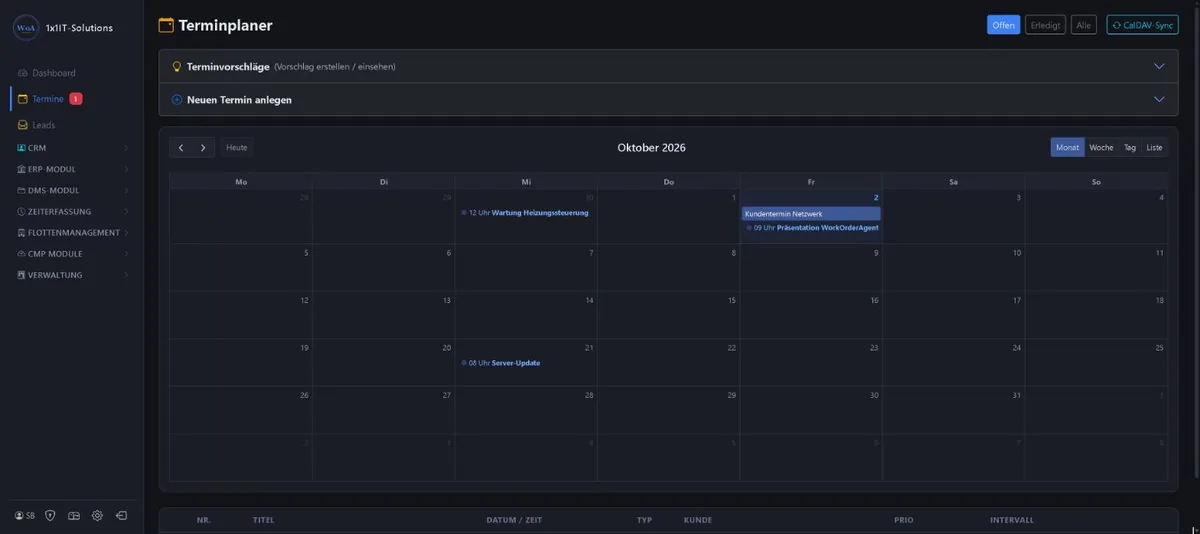Click the red Termine notification badge
This screenshot has width=1200, height=534.
click(76, 99)
